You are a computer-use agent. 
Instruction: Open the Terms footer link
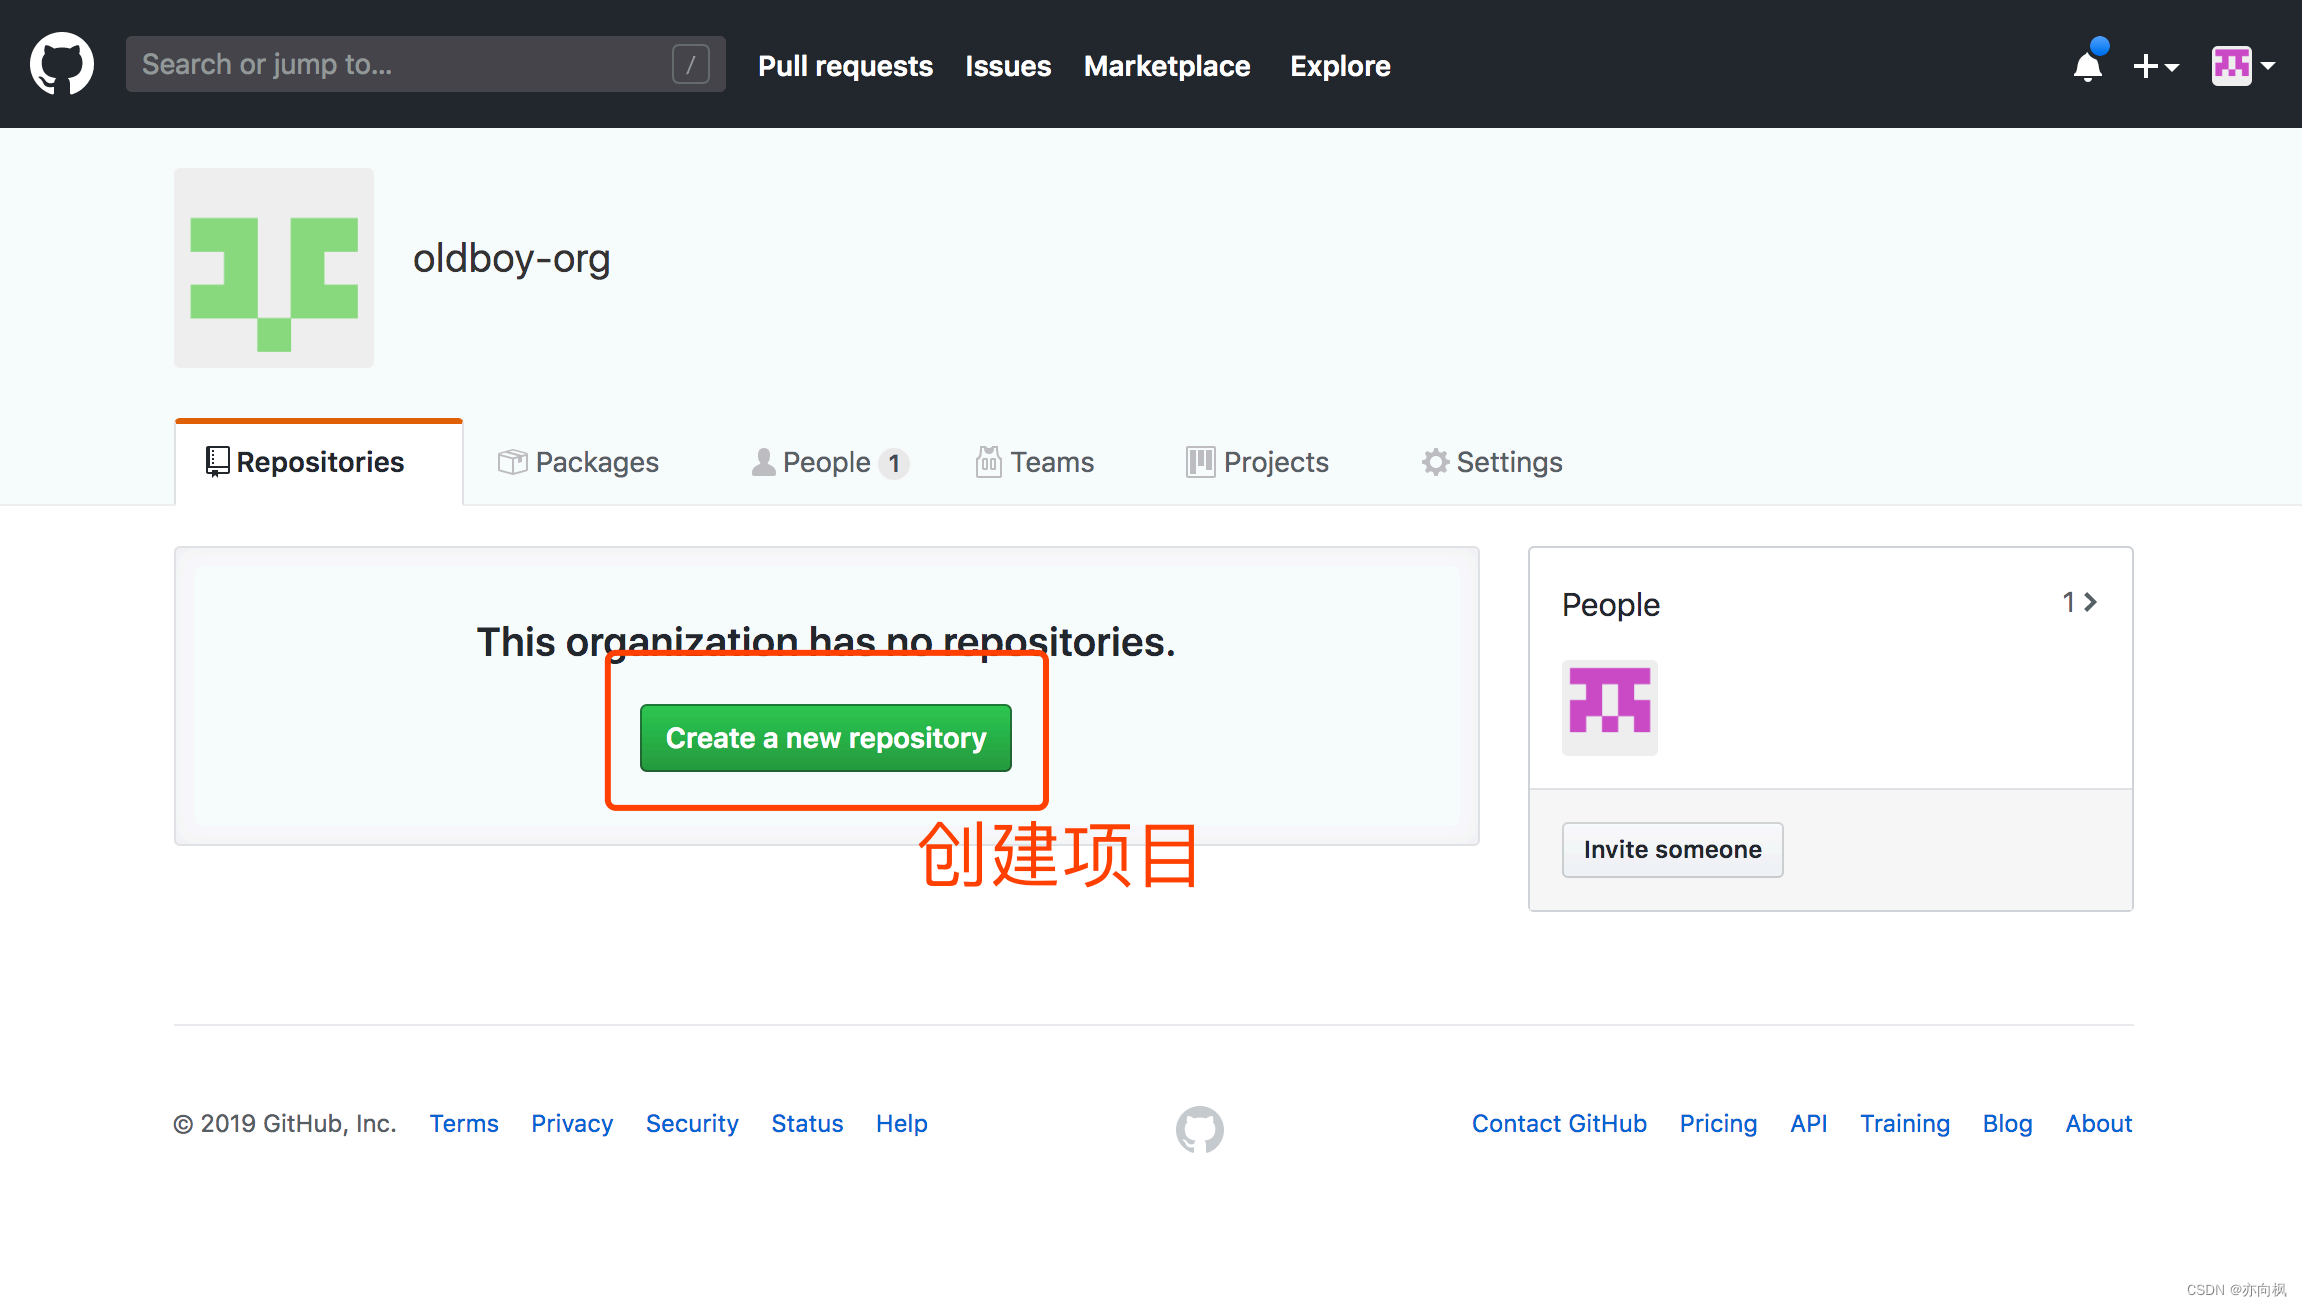(464, 1124)
